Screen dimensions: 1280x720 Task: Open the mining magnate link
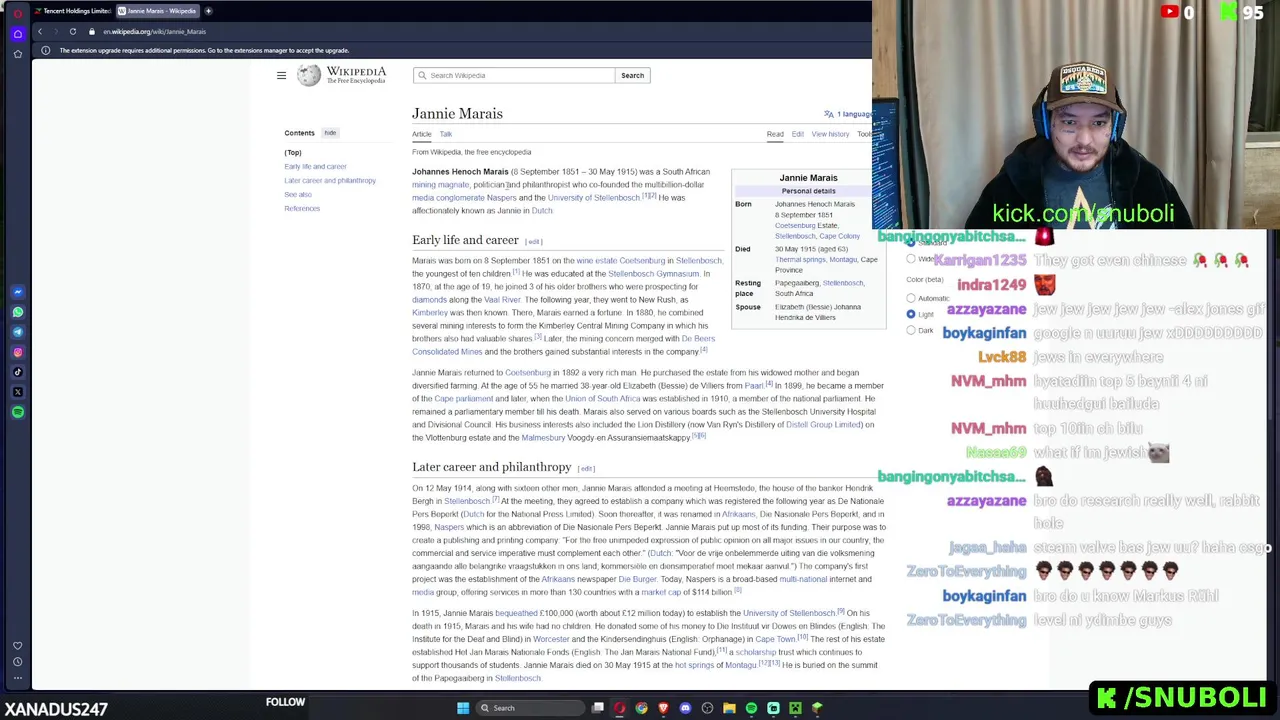click(440, 185)
